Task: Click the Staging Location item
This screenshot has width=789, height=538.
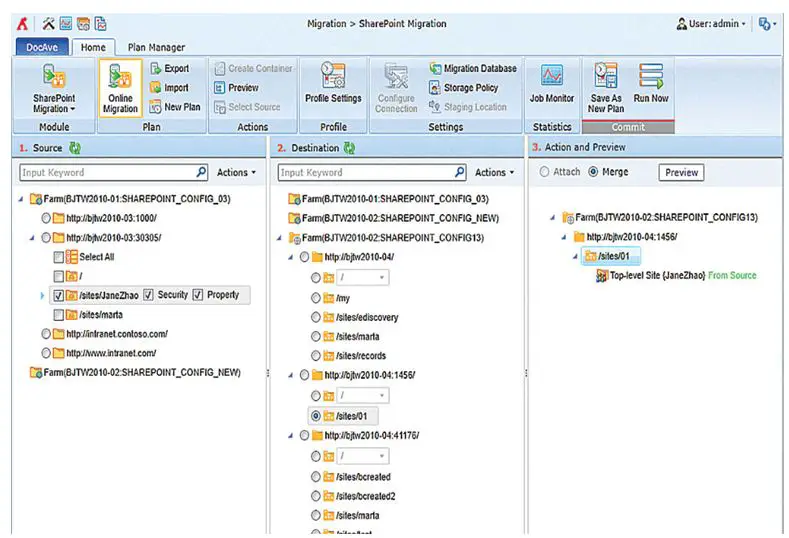Action: coord(467,107)
